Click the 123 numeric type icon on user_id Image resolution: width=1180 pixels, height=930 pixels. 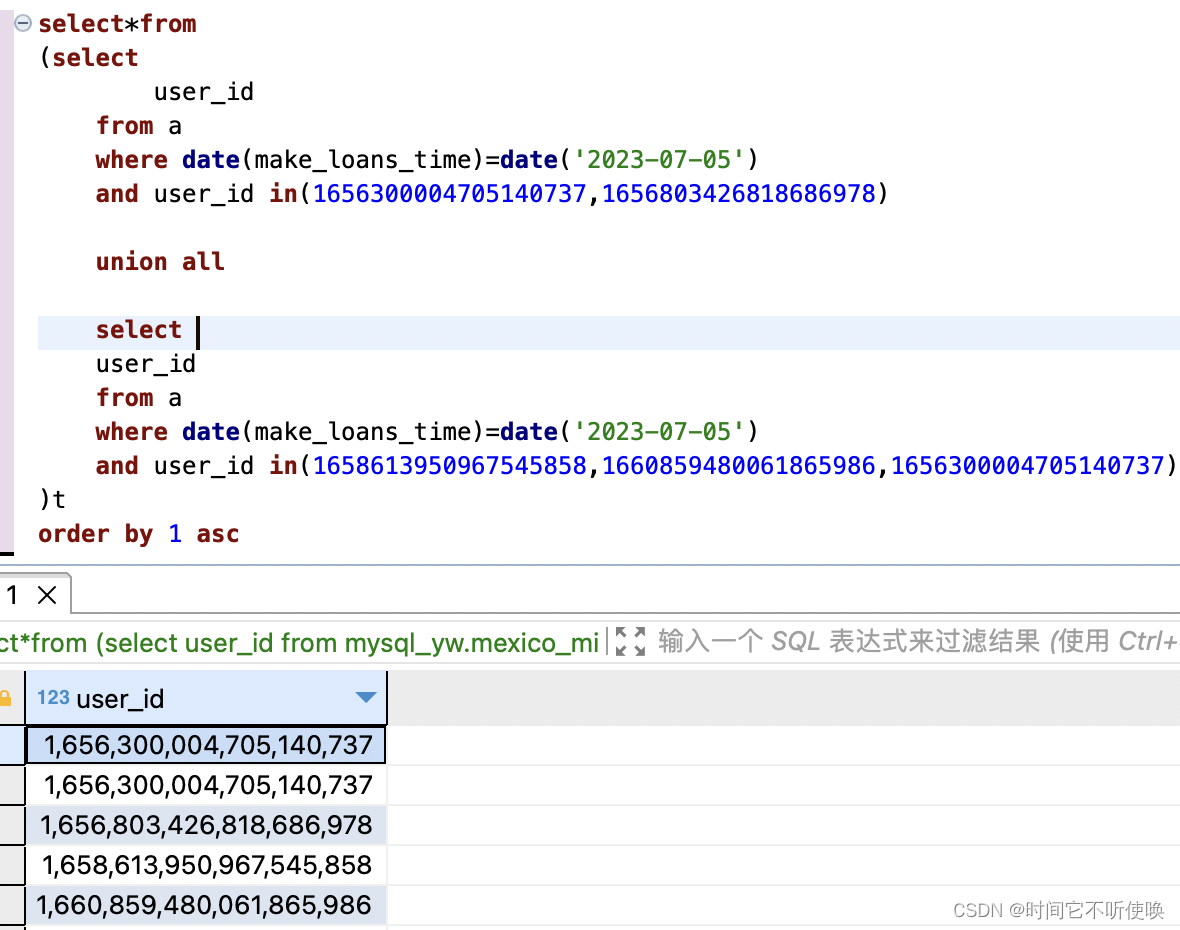coord(52,698)
